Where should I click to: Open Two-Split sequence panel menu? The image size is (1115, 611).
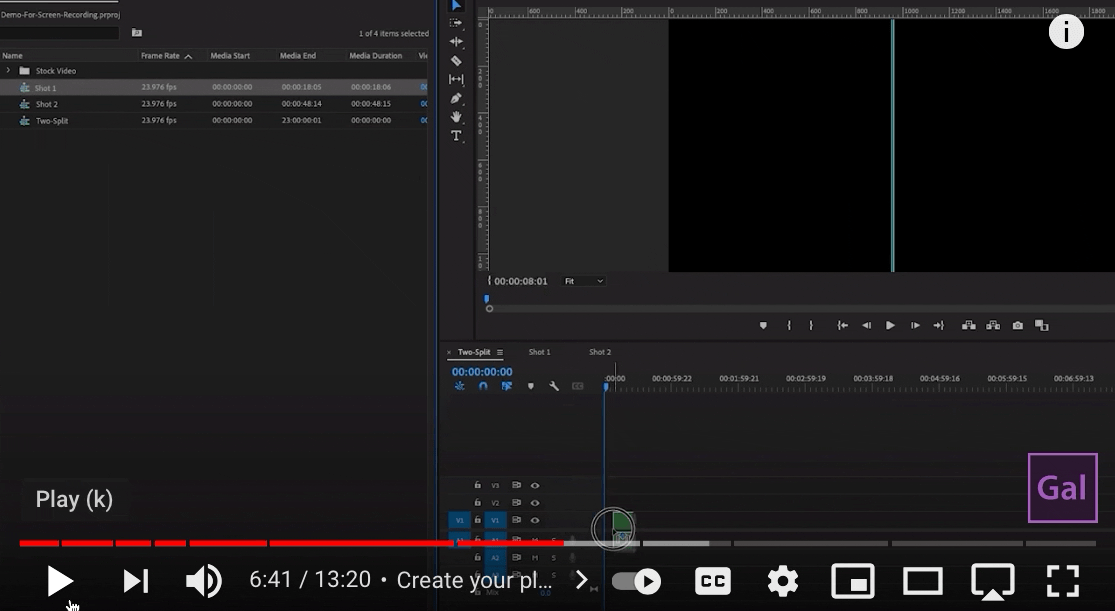click(500, 352)
